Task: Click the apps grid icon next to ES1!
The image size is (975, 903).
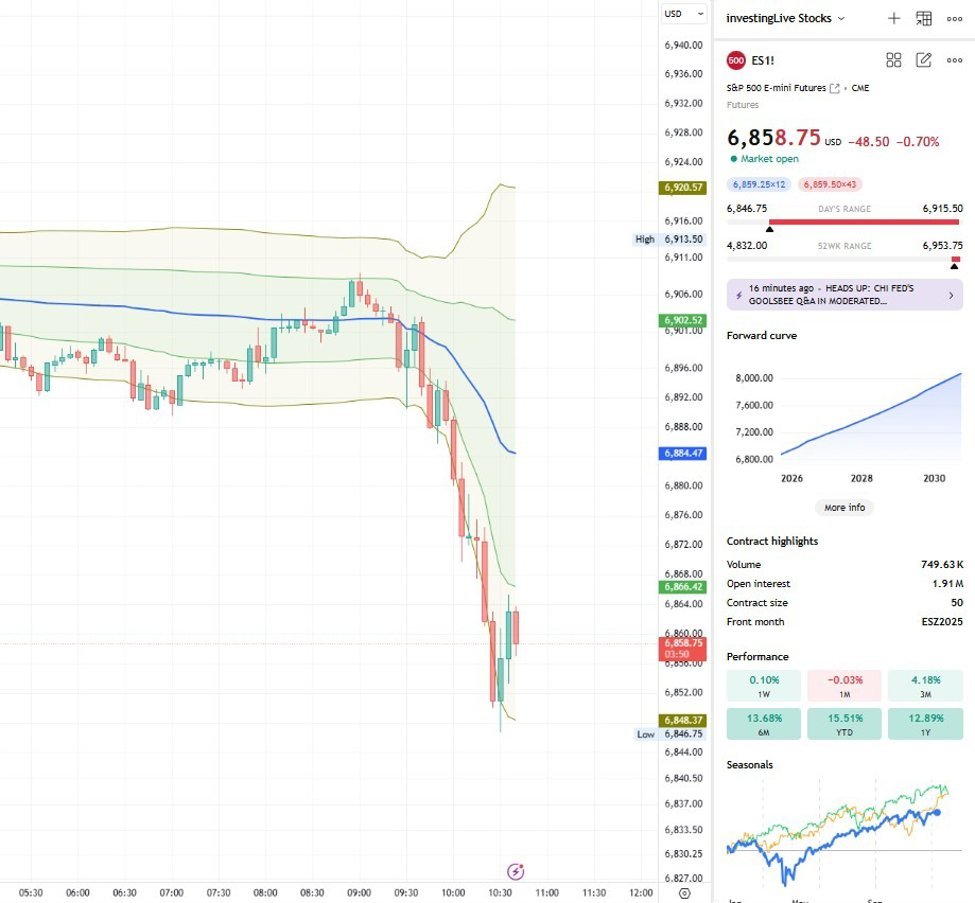Action: coord(893,60)
